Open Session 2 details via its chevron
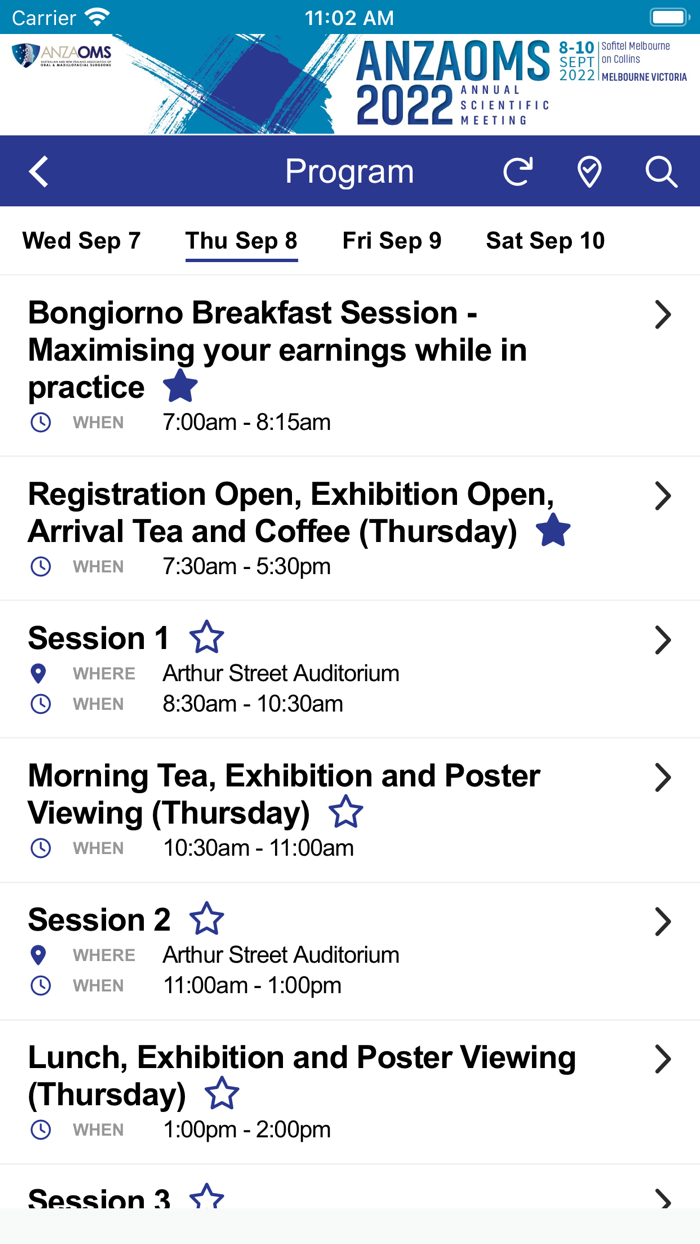Image resolution: width=700 pixels, height=1244 pixels. 663,920
